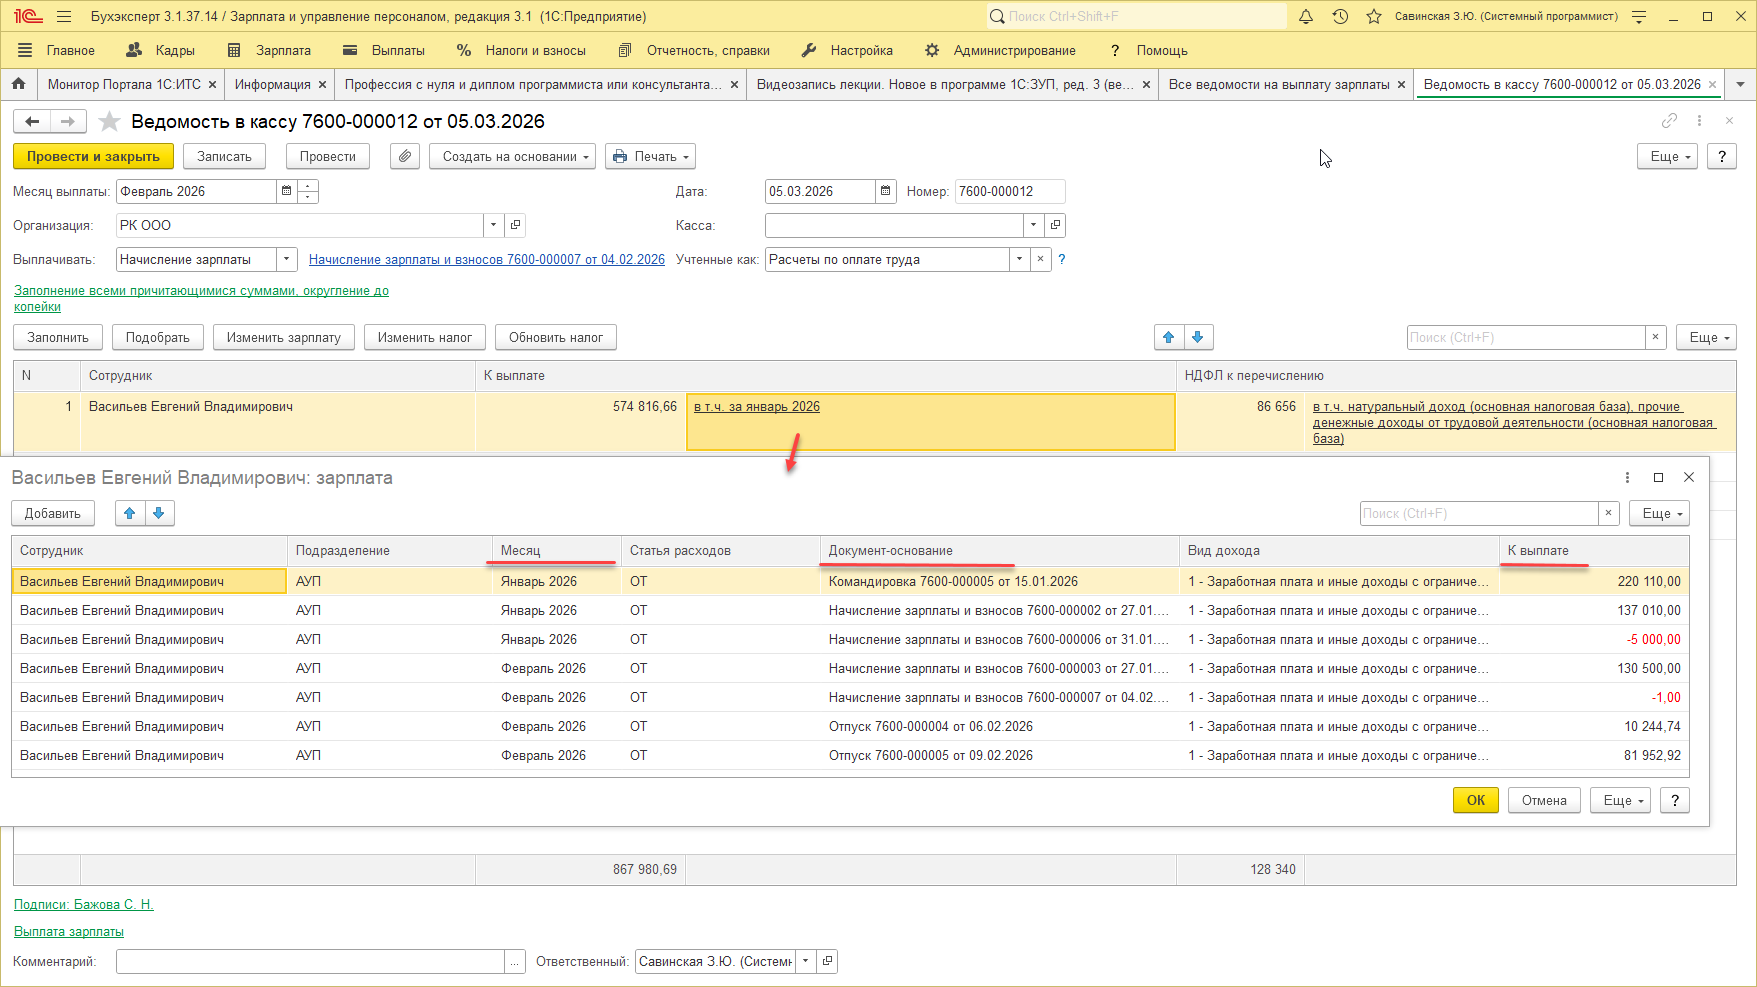Image resolution: width=1757 pixels, height=987 pixels.
Task: Clear the Учтенные как field
Action: [1040, 259]
